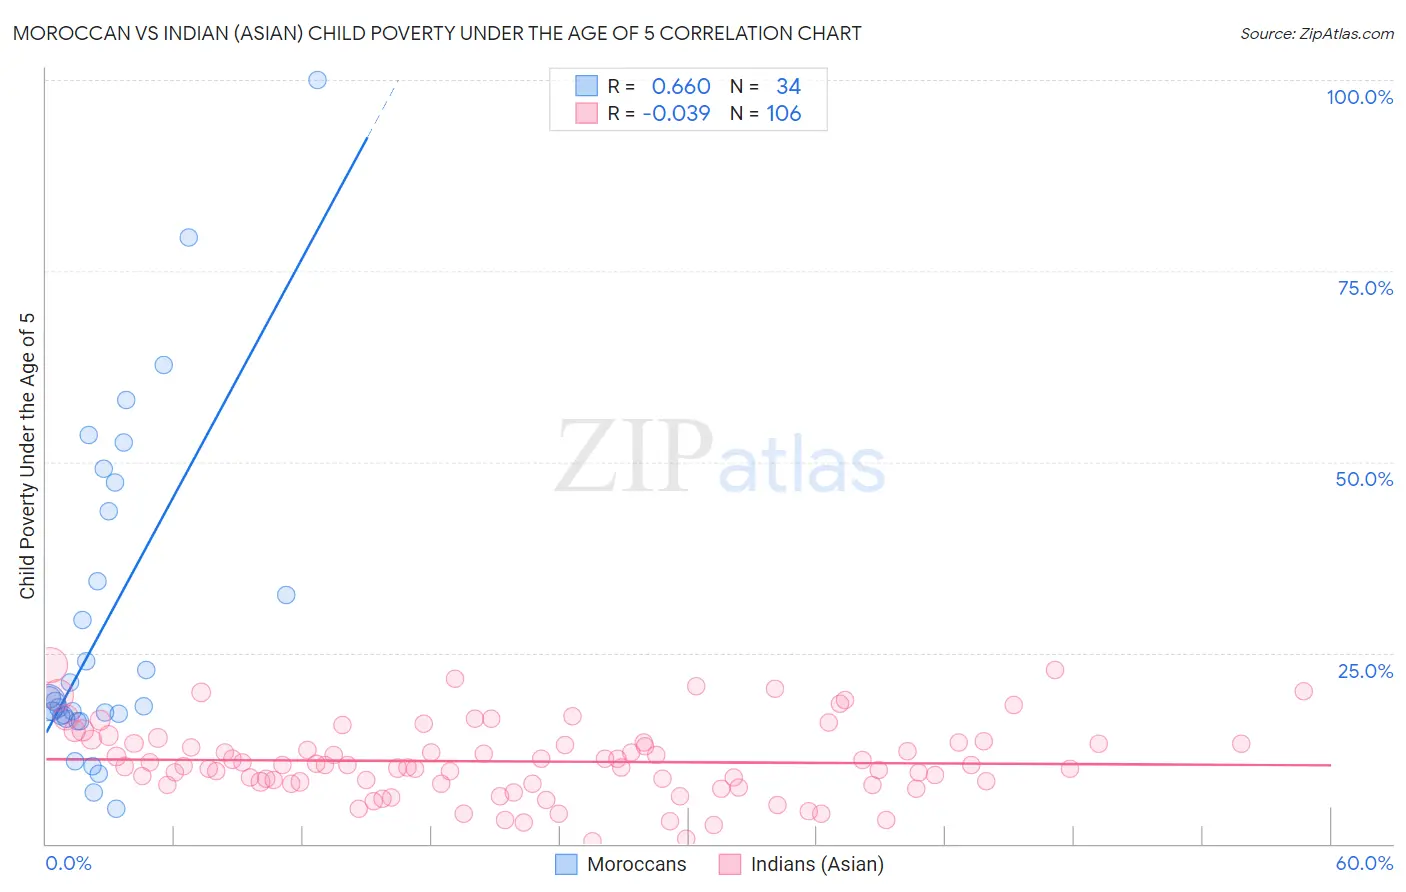This screenshot has height=892, width=1406.
Task: Click the 100.0% y-axis label
Action: tap(1359, 97)
